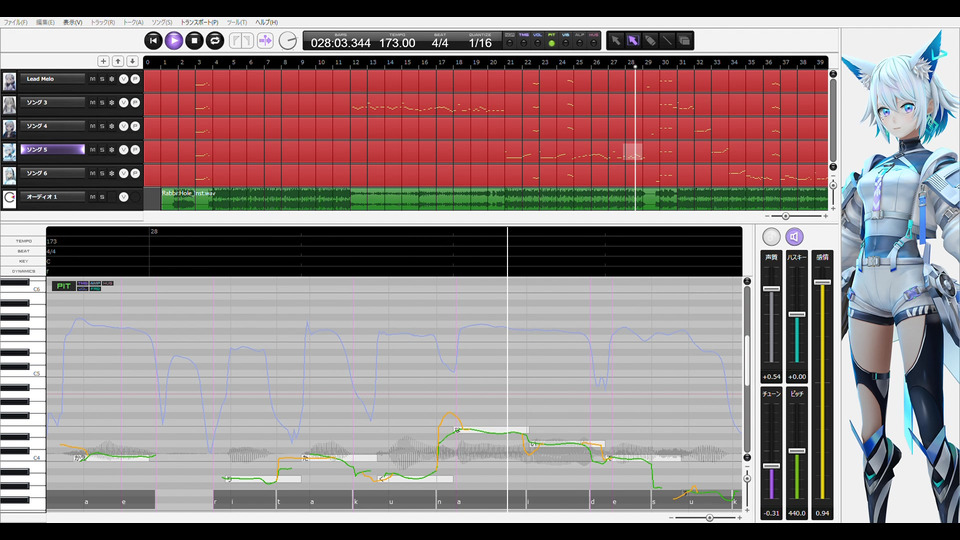Select the line drawing tool
This screenshot has width=960, height=540.
pyautogui.click(x=667, y=41)
